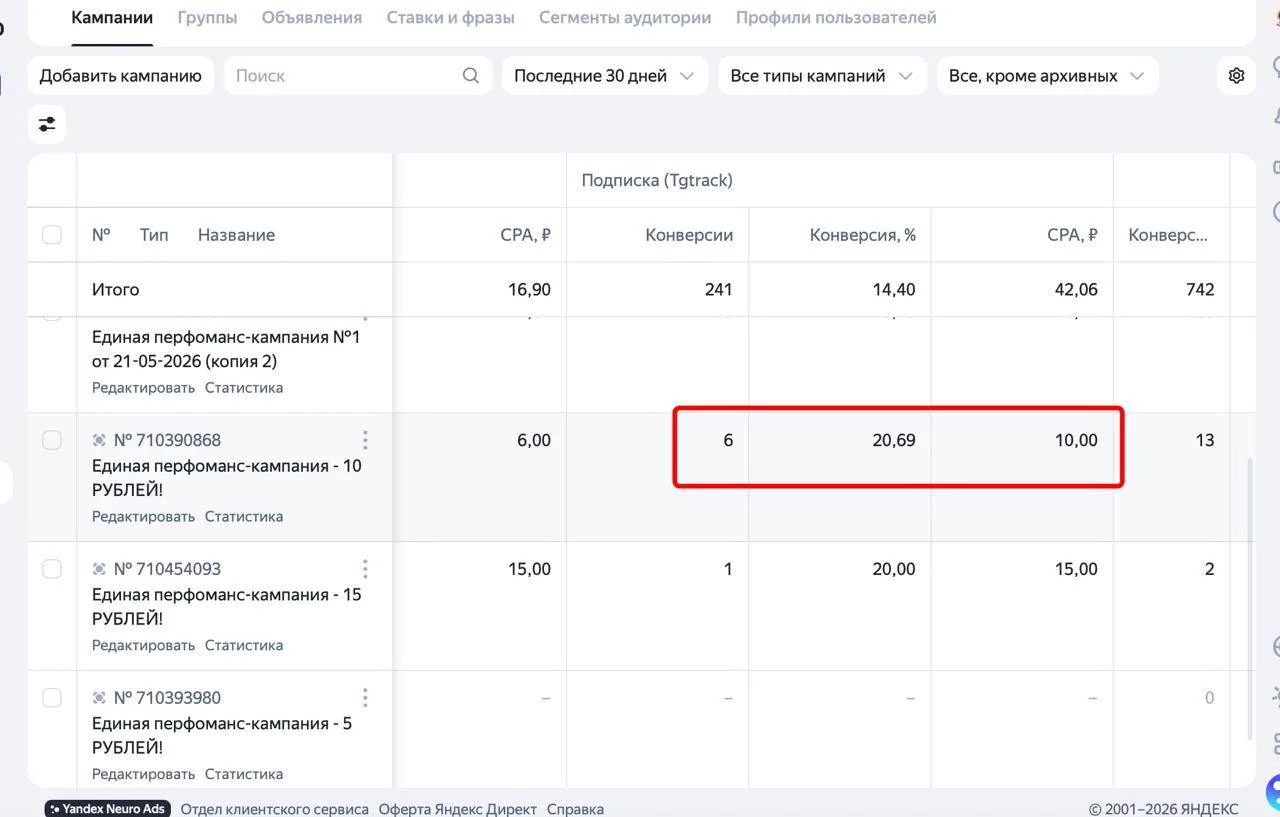Open table settings gear icon
The image size is (1280, 817).
[1237, 76]
